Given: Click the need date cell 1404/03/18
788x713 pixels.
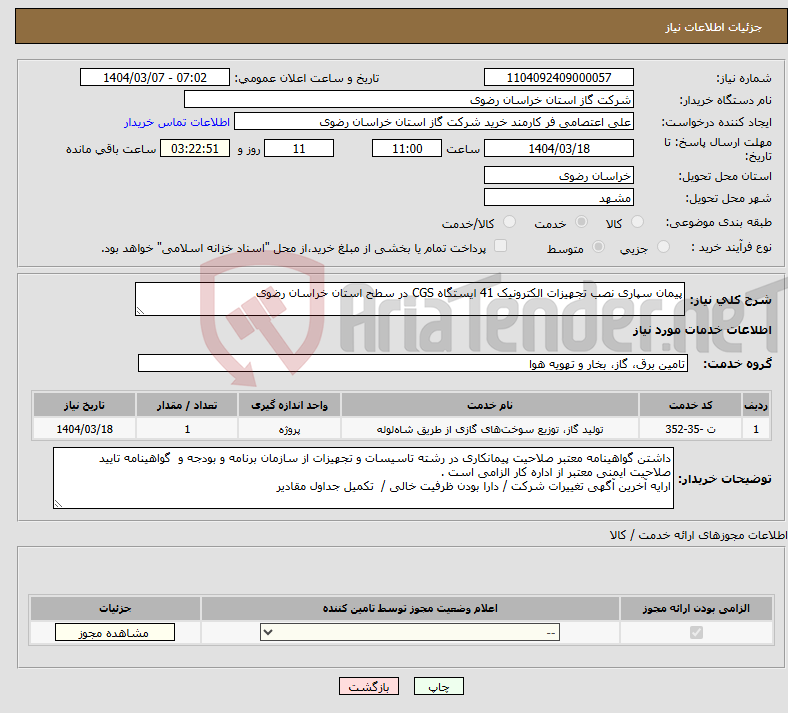Looking at the screenshot, I should tap(84, 429).
